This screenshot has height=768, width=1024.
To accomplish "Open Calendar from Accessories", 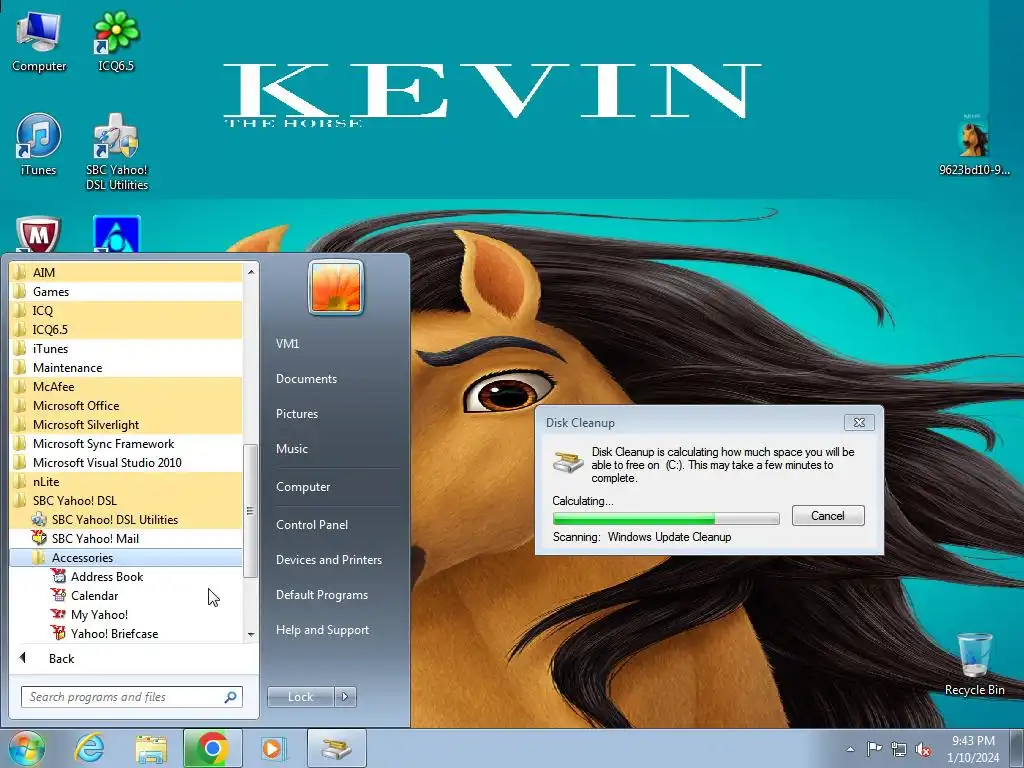I will coord(126,595).
